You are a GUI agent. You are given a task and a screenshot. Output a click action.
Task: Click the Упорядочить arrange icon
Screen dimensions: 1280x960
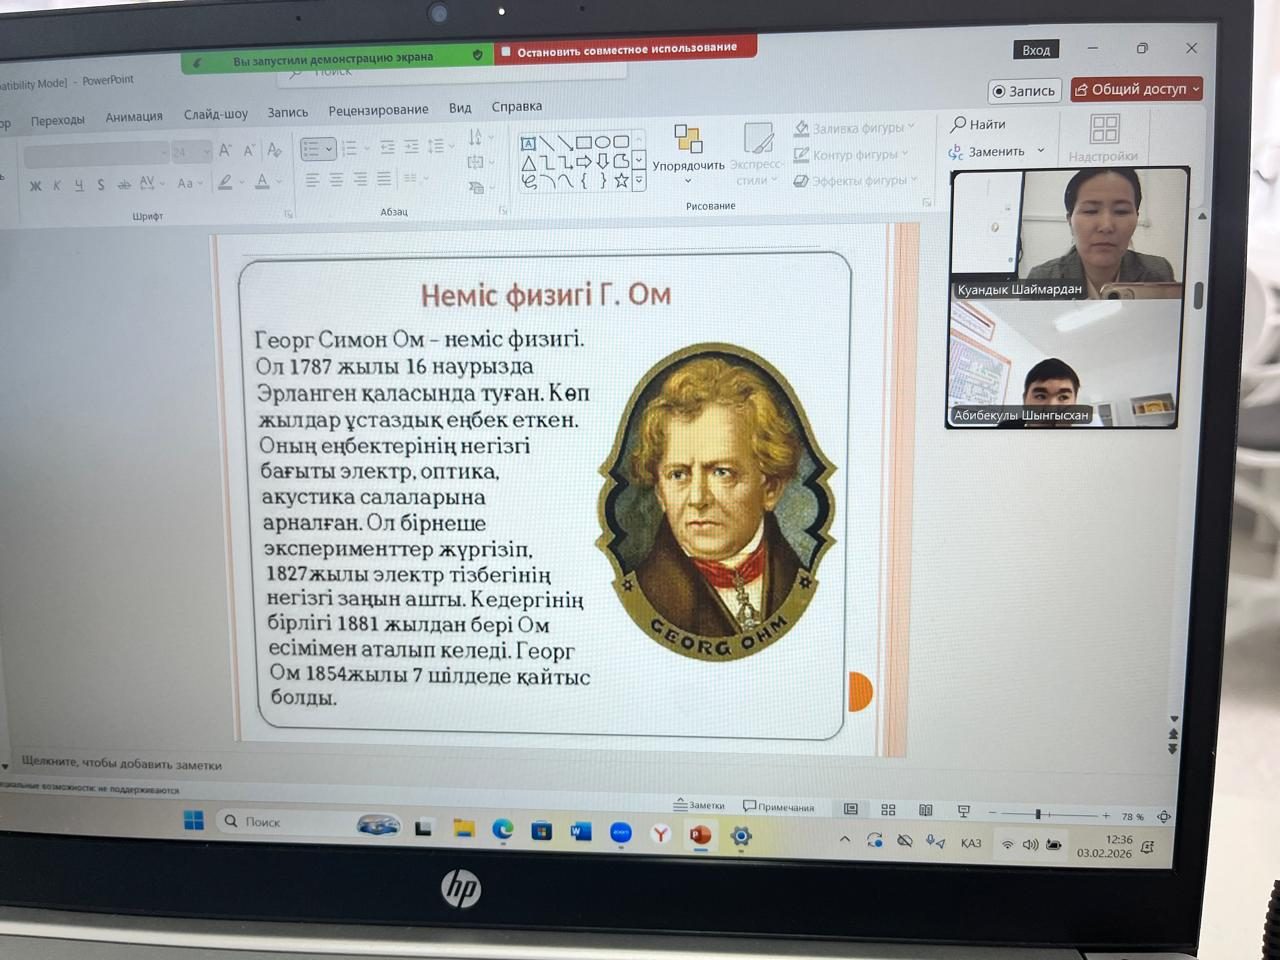688,140
